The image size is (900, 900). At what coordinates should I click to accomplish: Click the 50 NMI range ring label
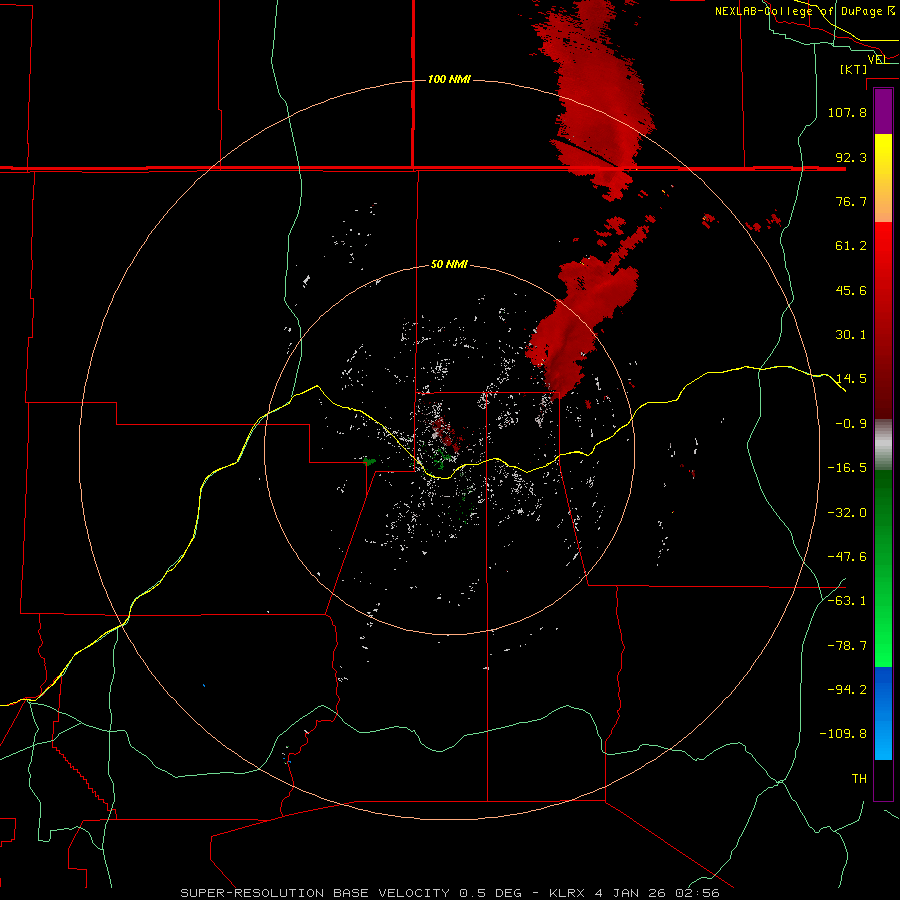(x=449, y=264)
